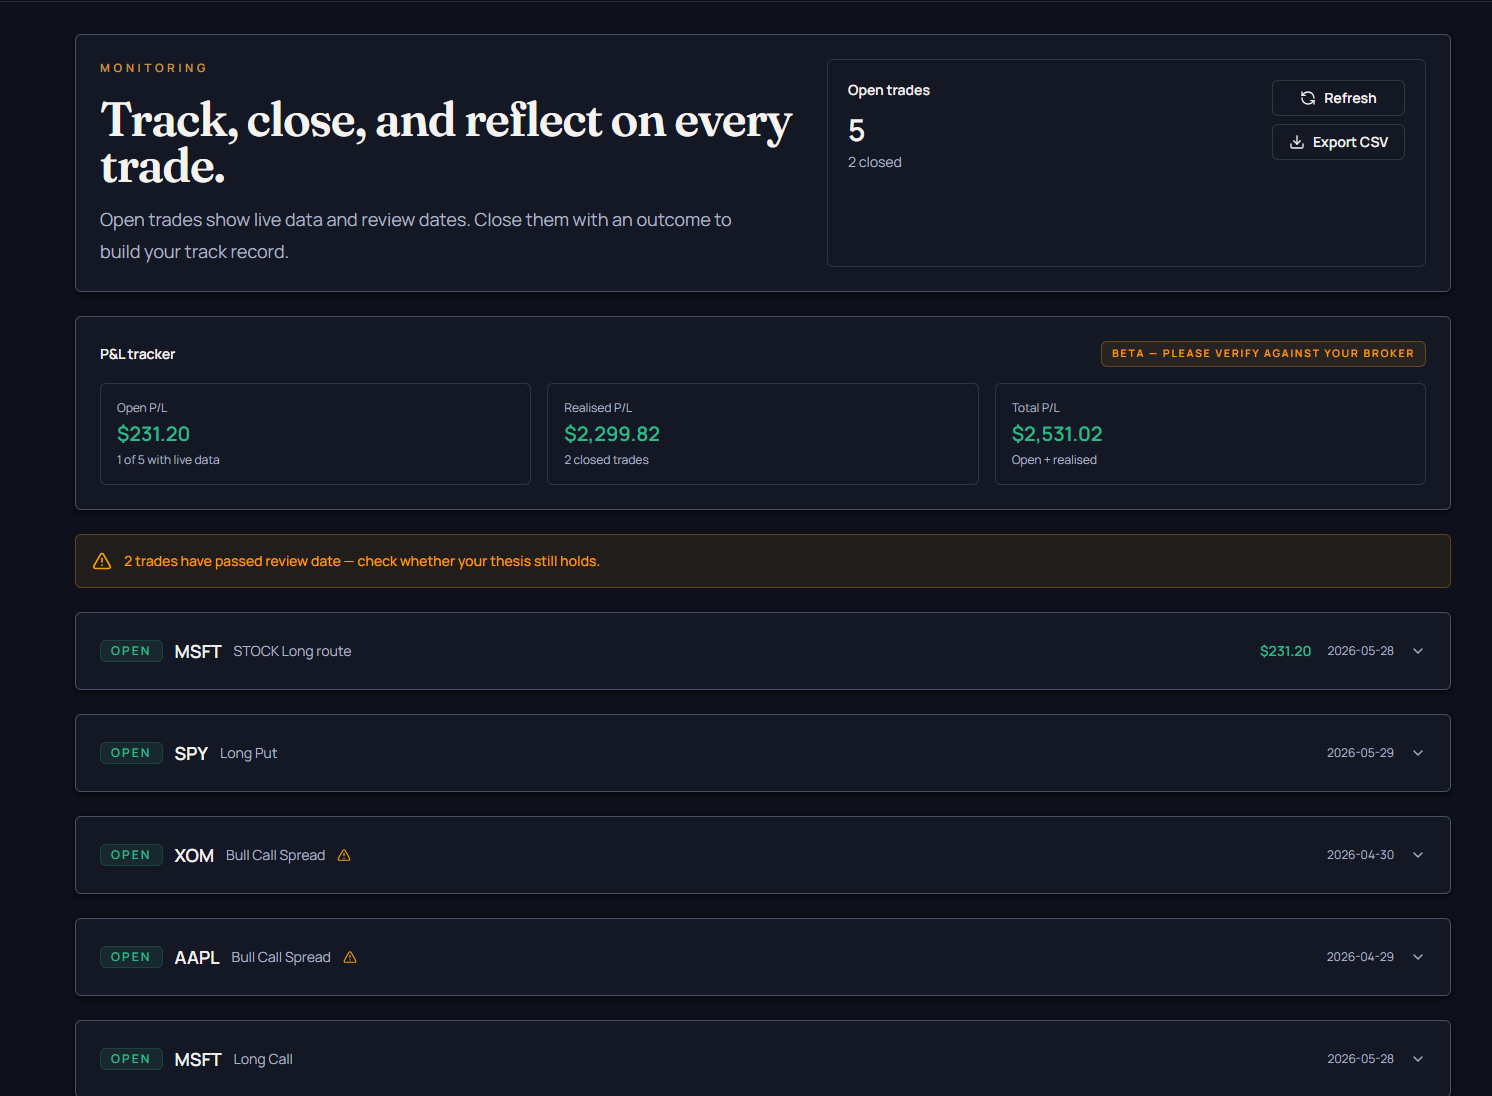
Task: Click the Export CSV button
Action: (x=1338, y=142)
